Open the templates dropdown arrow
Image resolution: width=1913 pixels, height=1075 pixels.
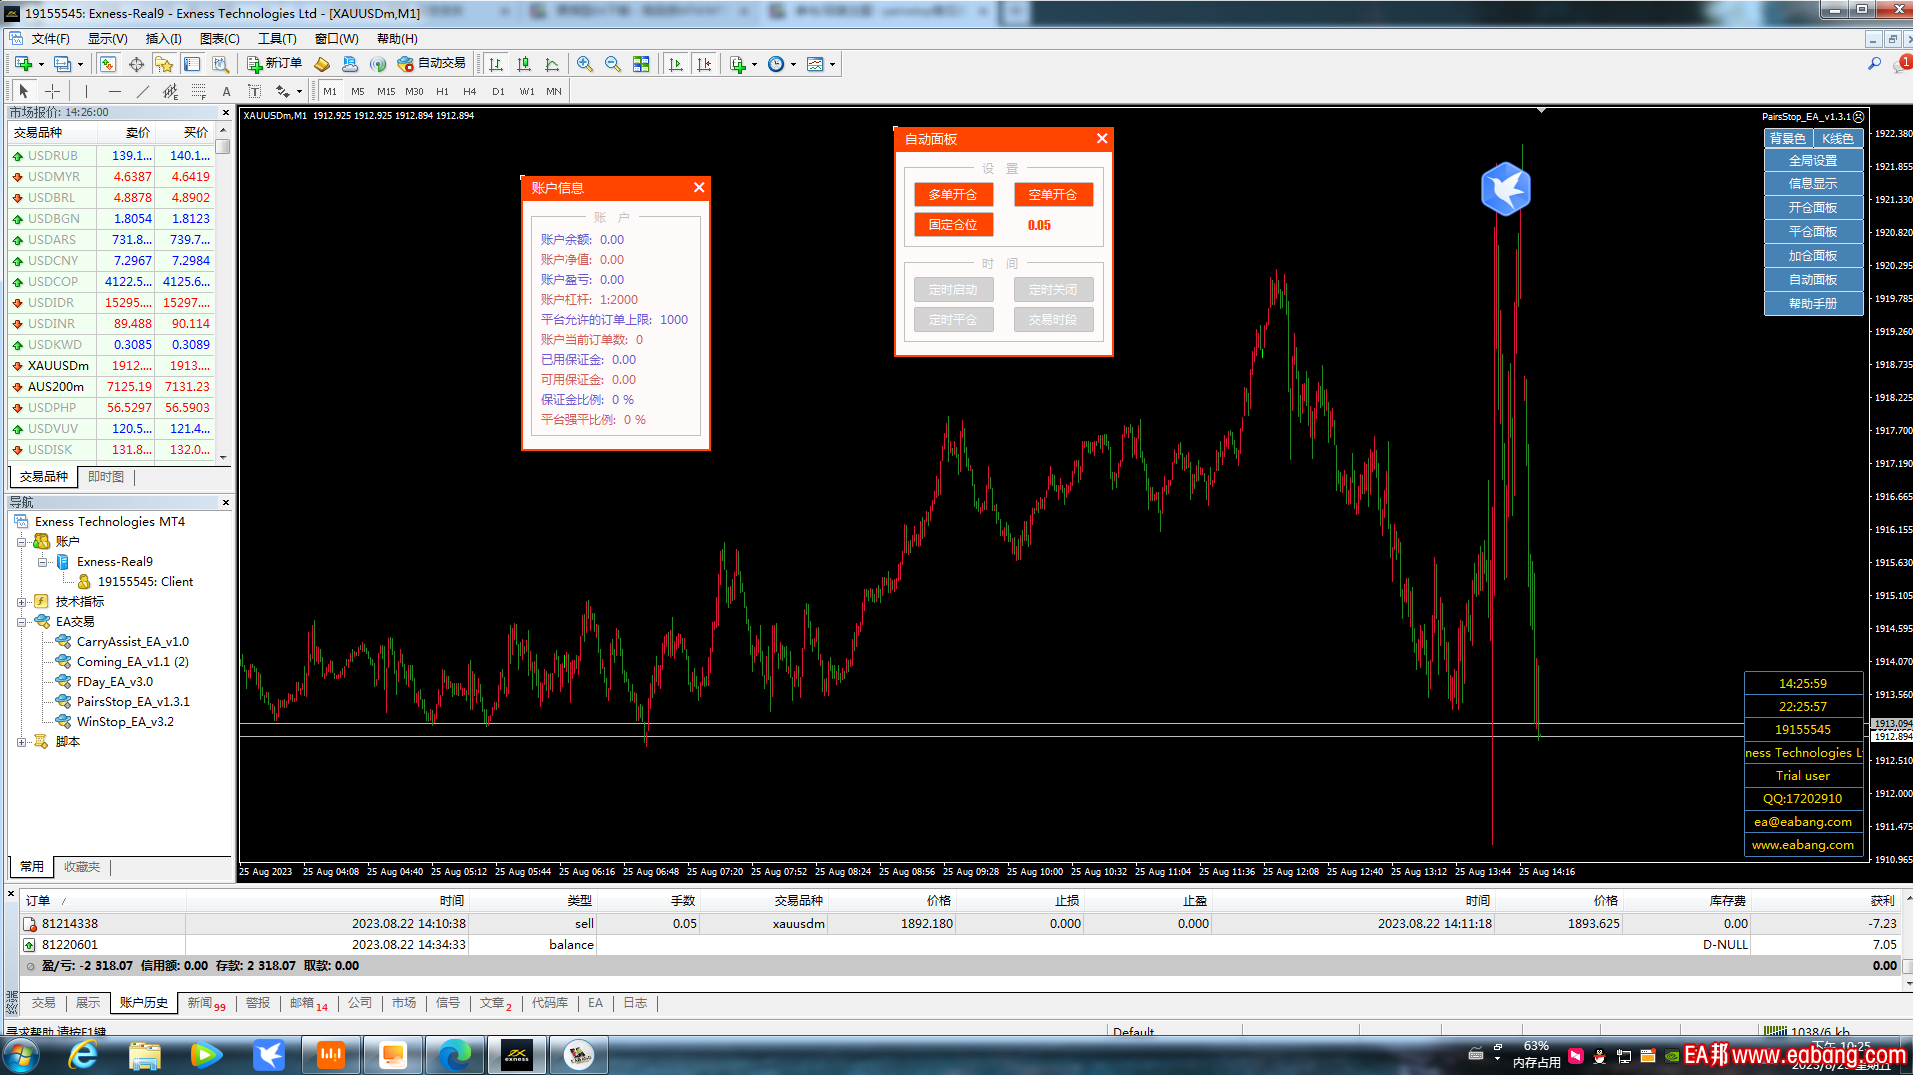[x=832, y=64]
